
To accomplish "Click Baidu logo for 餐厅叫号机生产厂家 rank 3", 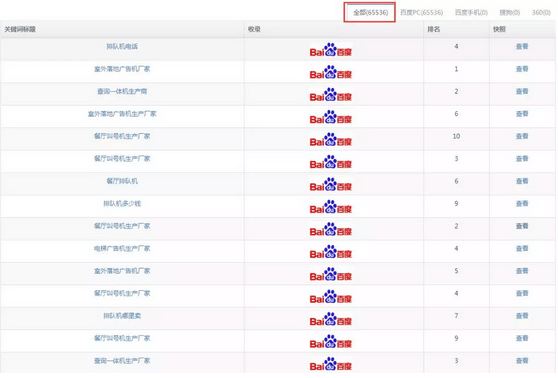I will (x=331, y=162).
